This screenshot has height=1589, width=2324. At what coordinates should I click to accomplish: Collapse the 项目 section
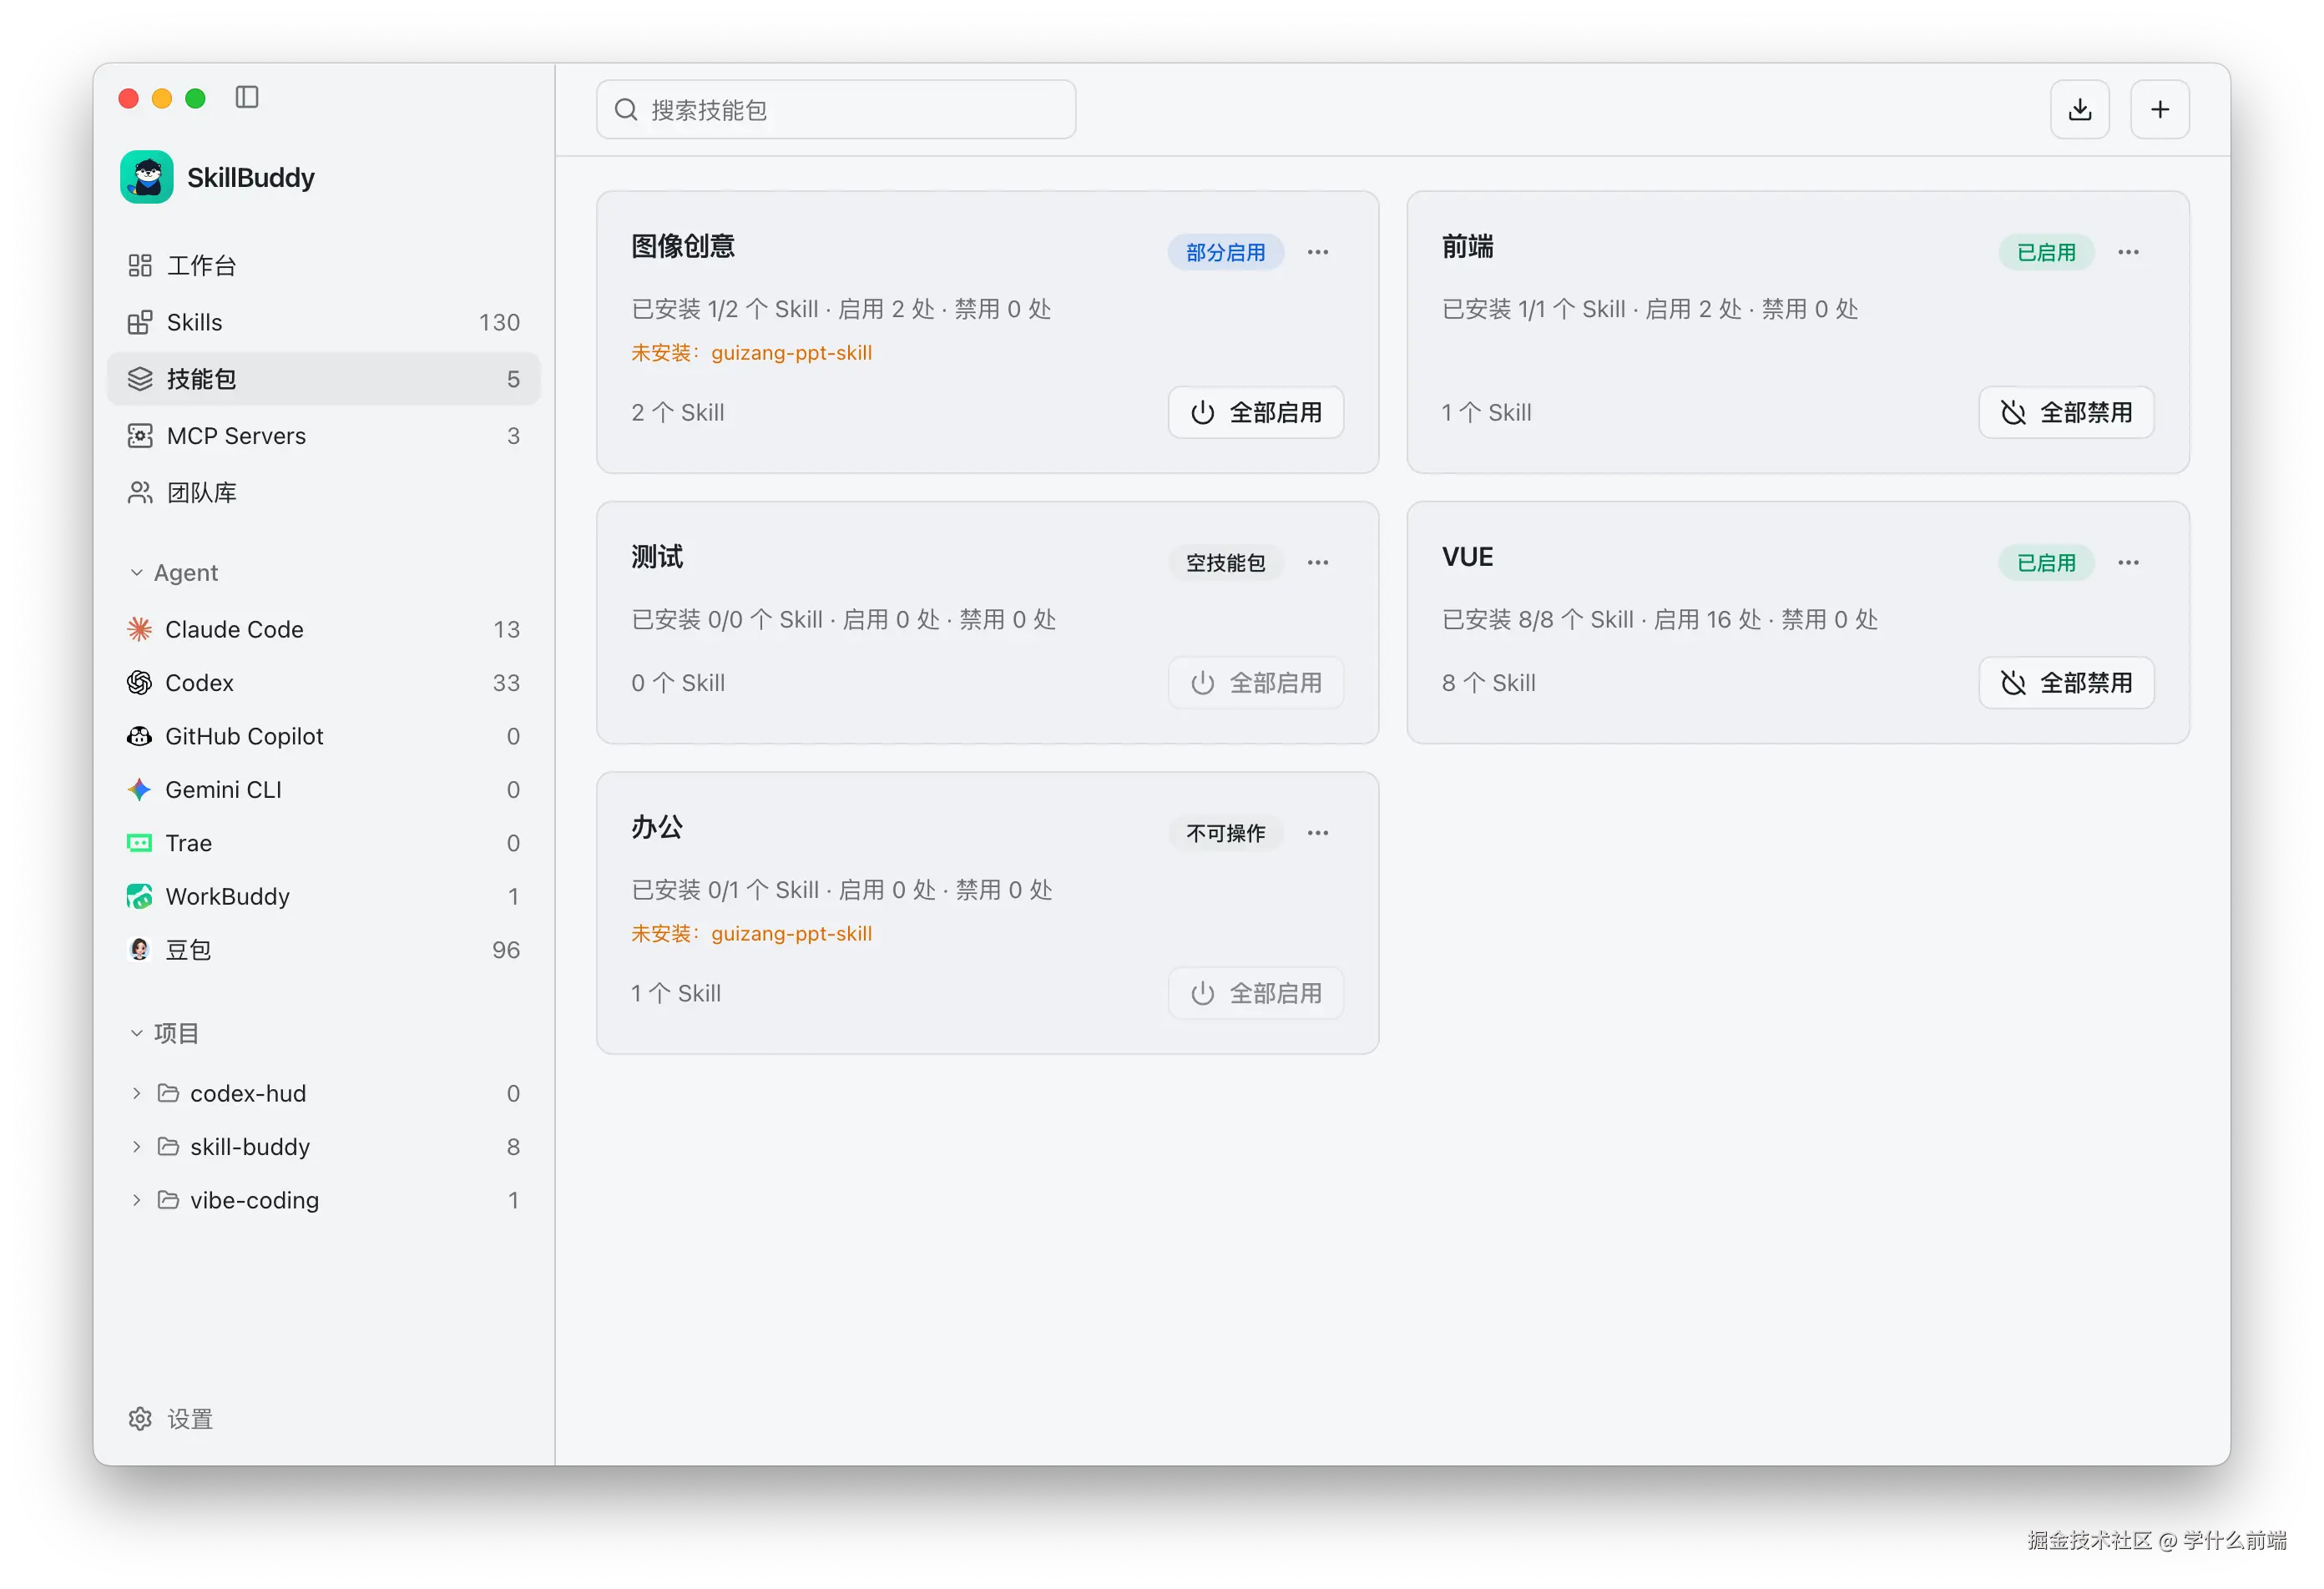(136, 1033)
